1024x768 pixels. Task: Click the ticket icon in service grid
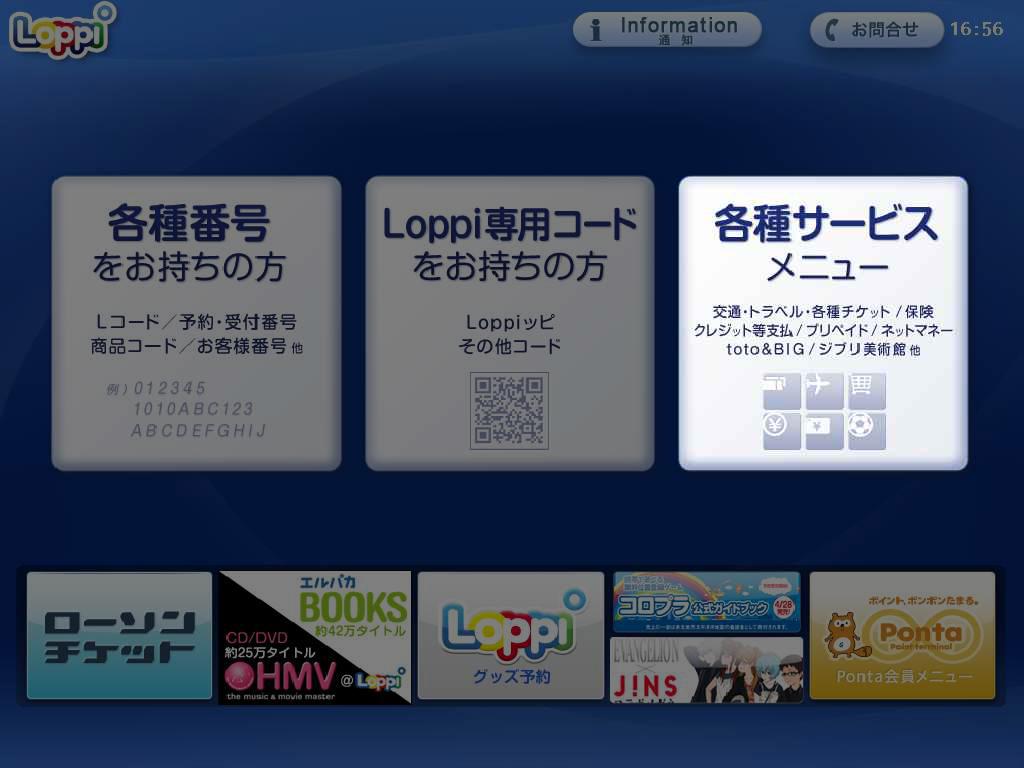[x=782, y=391]
